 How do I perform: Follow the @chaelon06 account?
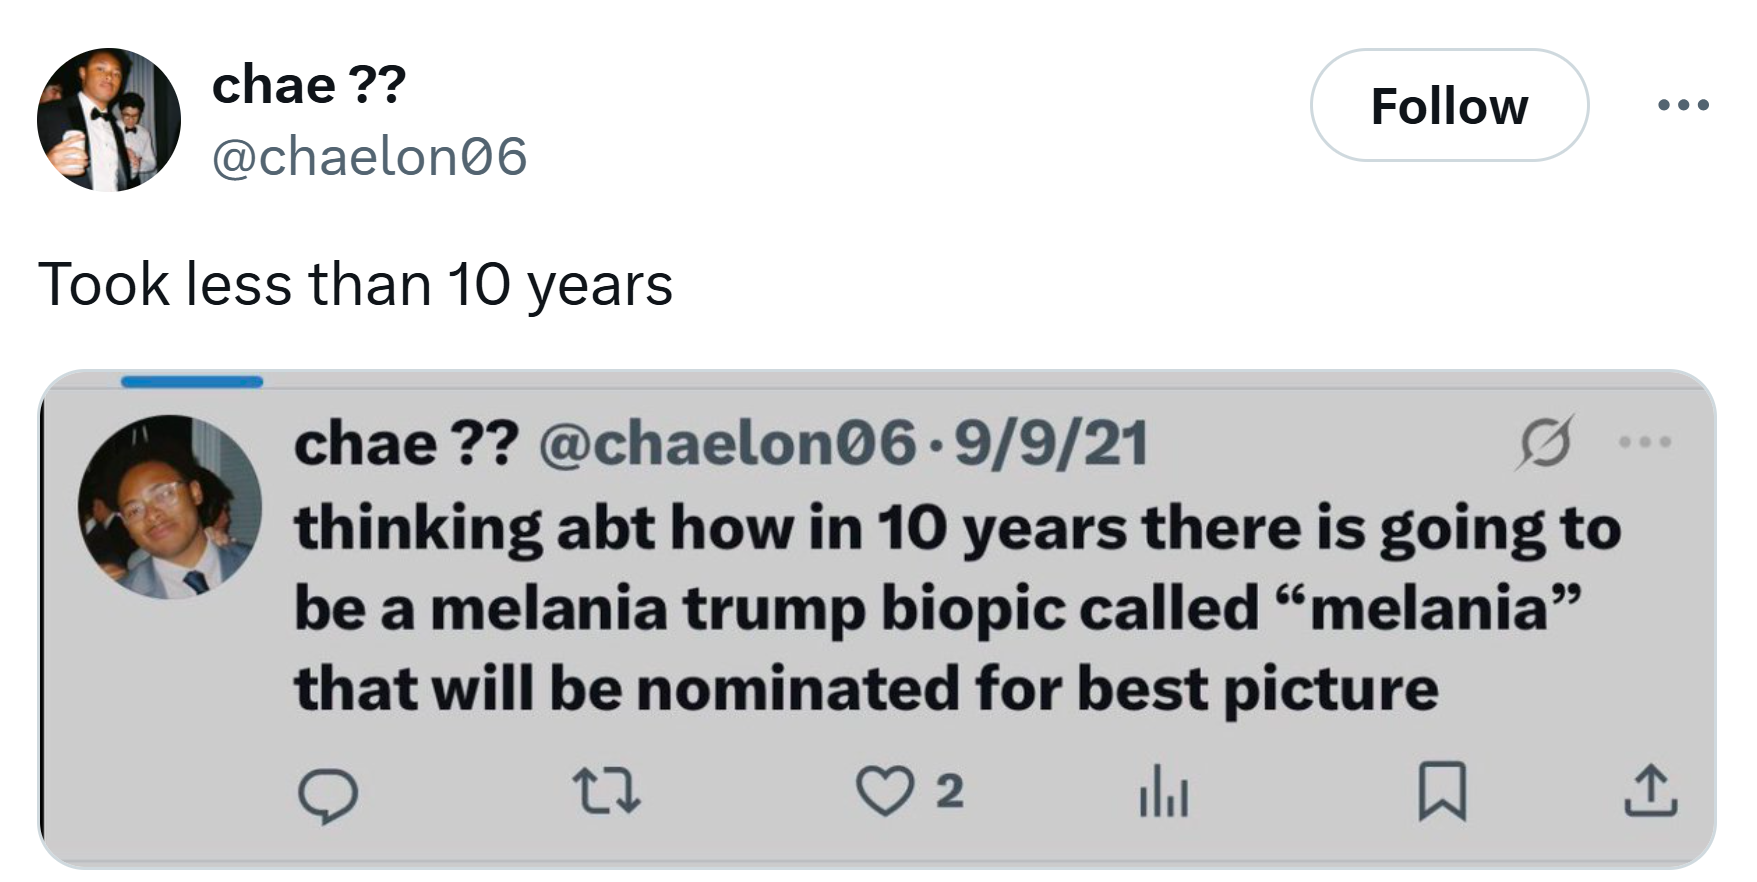point(1449,104)
